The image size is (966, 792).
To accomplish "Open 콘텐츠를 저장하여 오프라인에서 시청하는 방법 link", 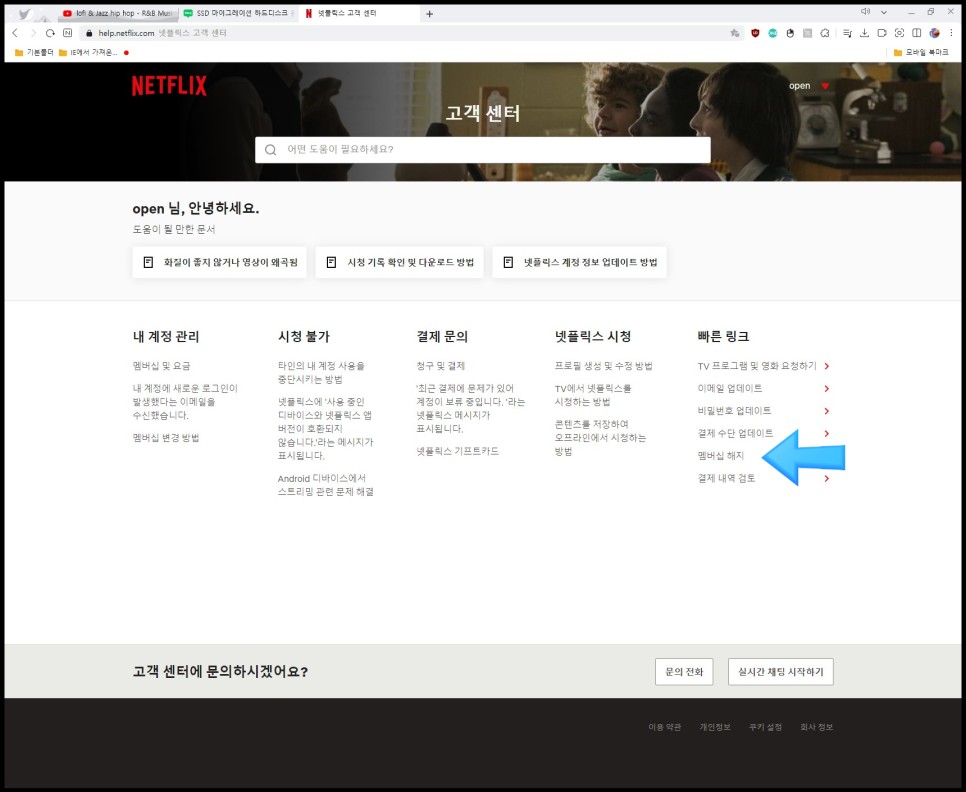I will pos(600,438).
